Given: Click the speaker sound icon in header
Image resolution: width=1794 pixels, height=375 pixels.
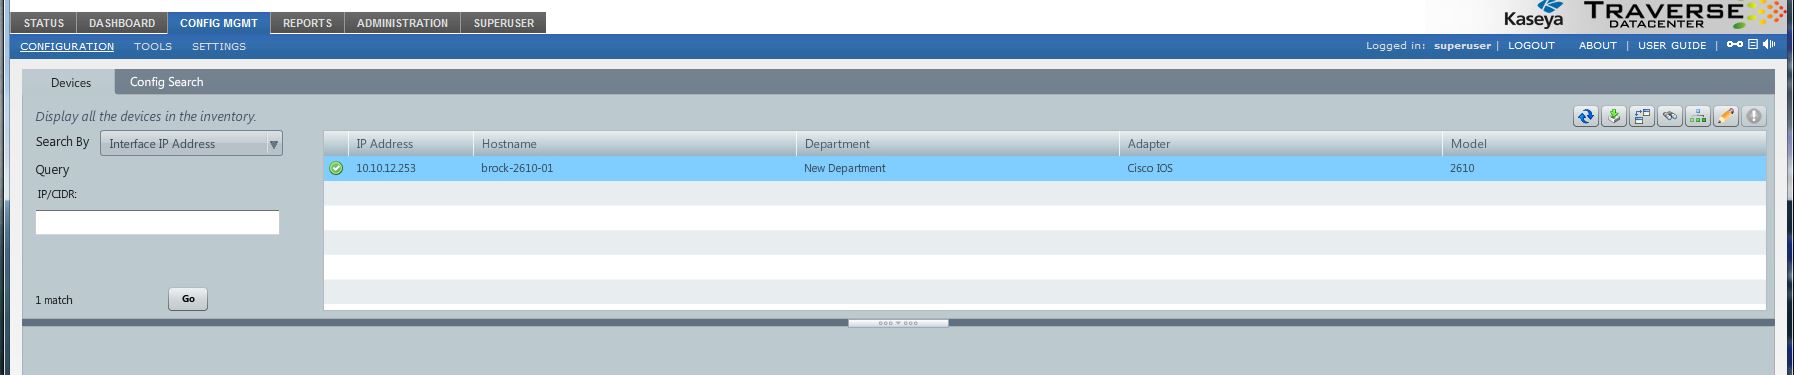Looking at the screenshot, I should coord(1769,44).
